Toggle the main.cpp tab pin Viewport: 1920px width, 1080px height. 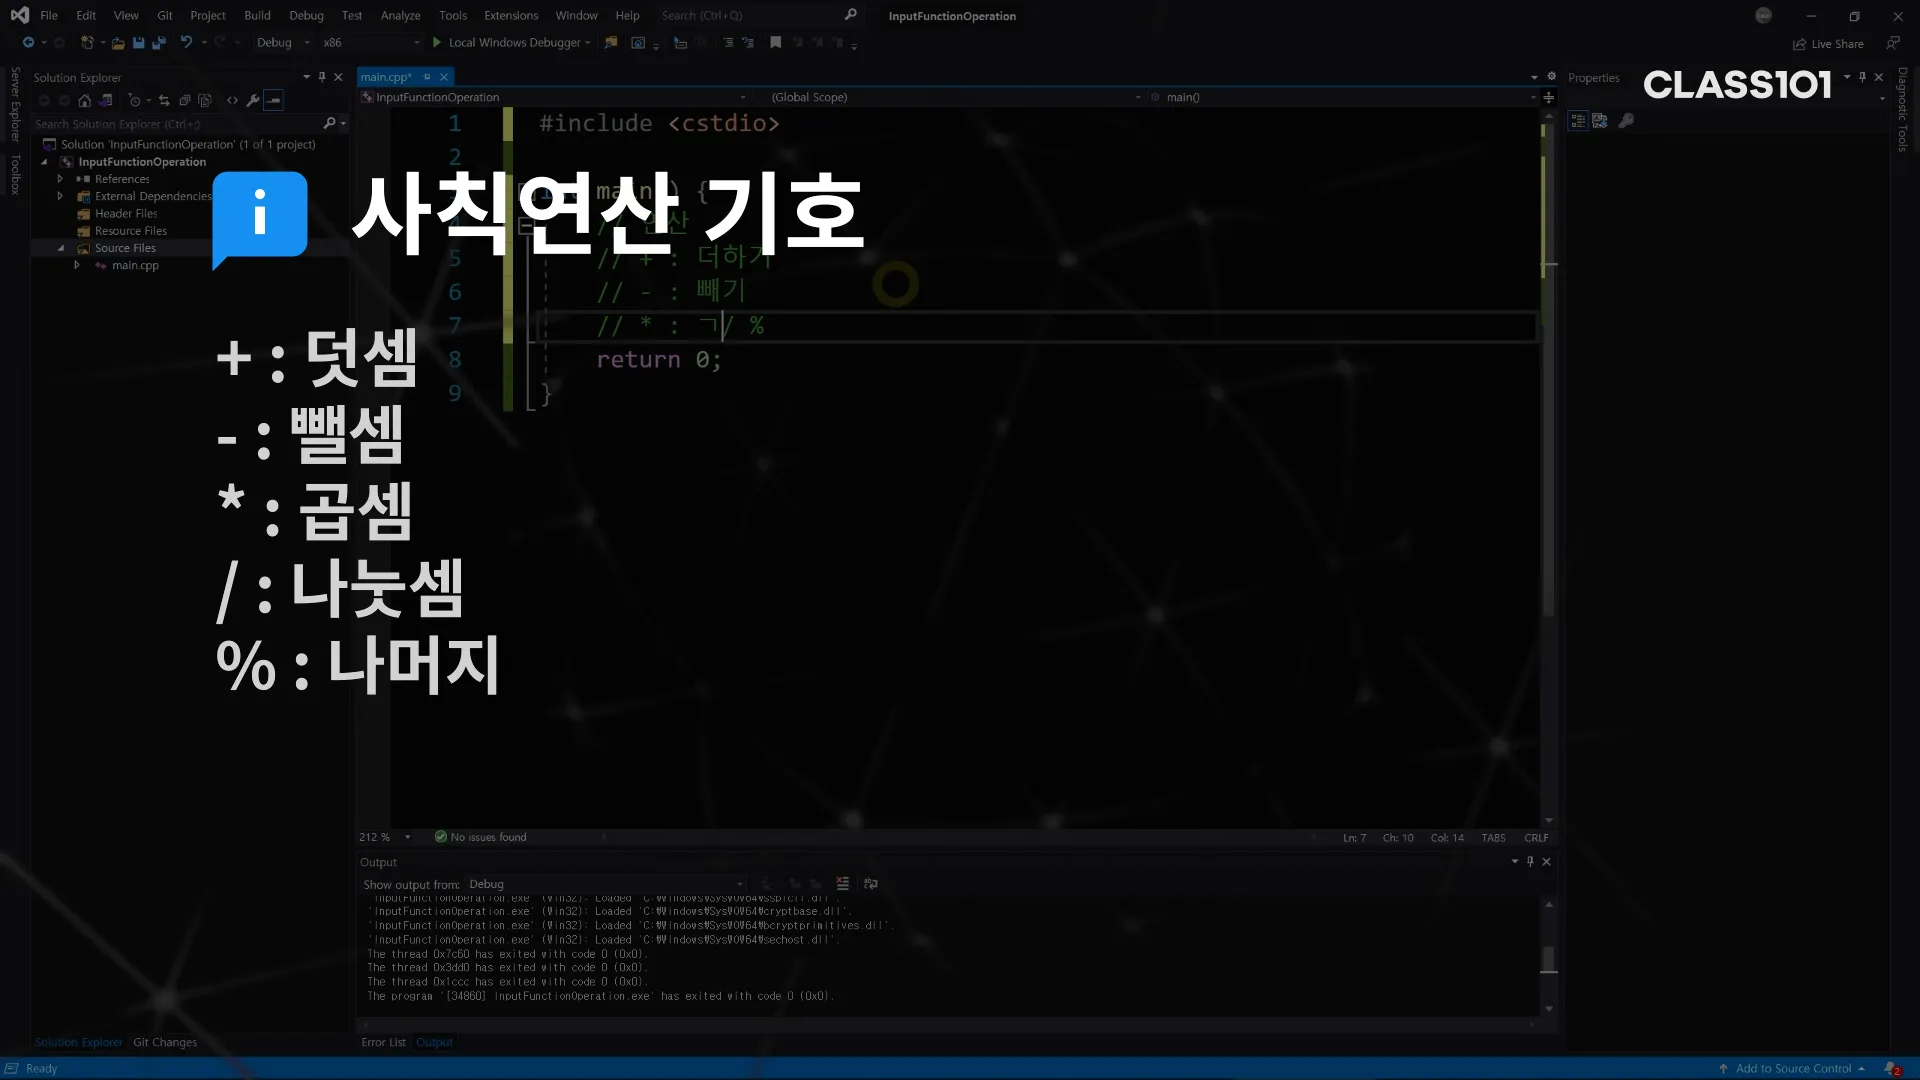pos(427,77)
